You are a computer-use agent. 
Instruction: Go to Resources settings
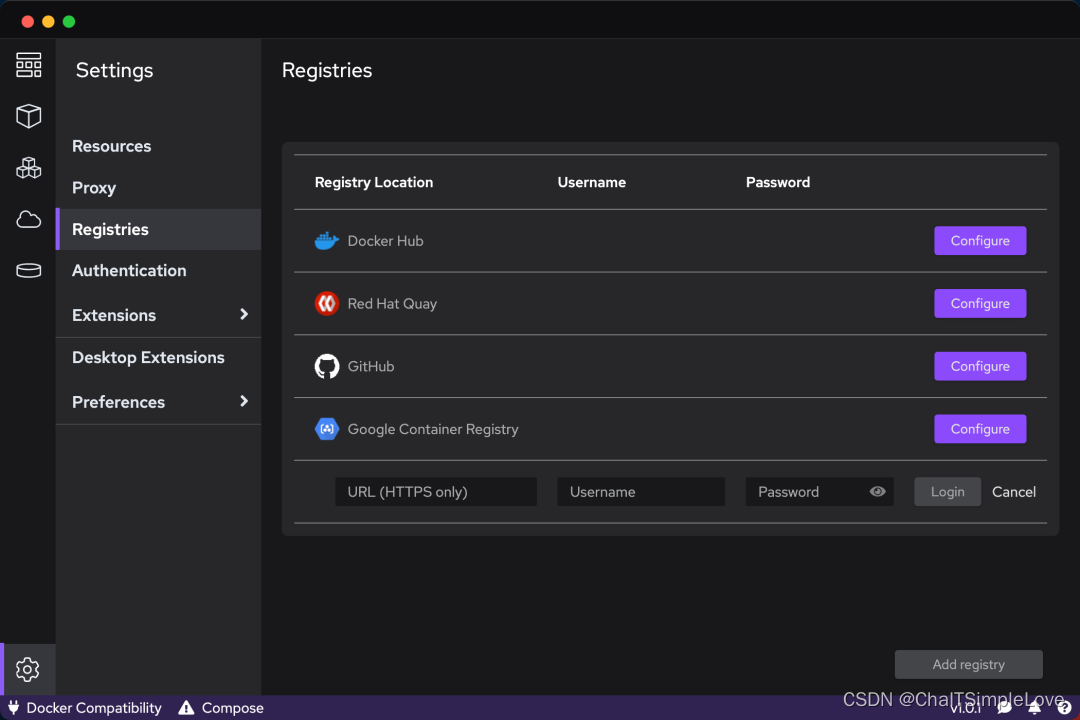pyautogui.click(x=158, y=146)
